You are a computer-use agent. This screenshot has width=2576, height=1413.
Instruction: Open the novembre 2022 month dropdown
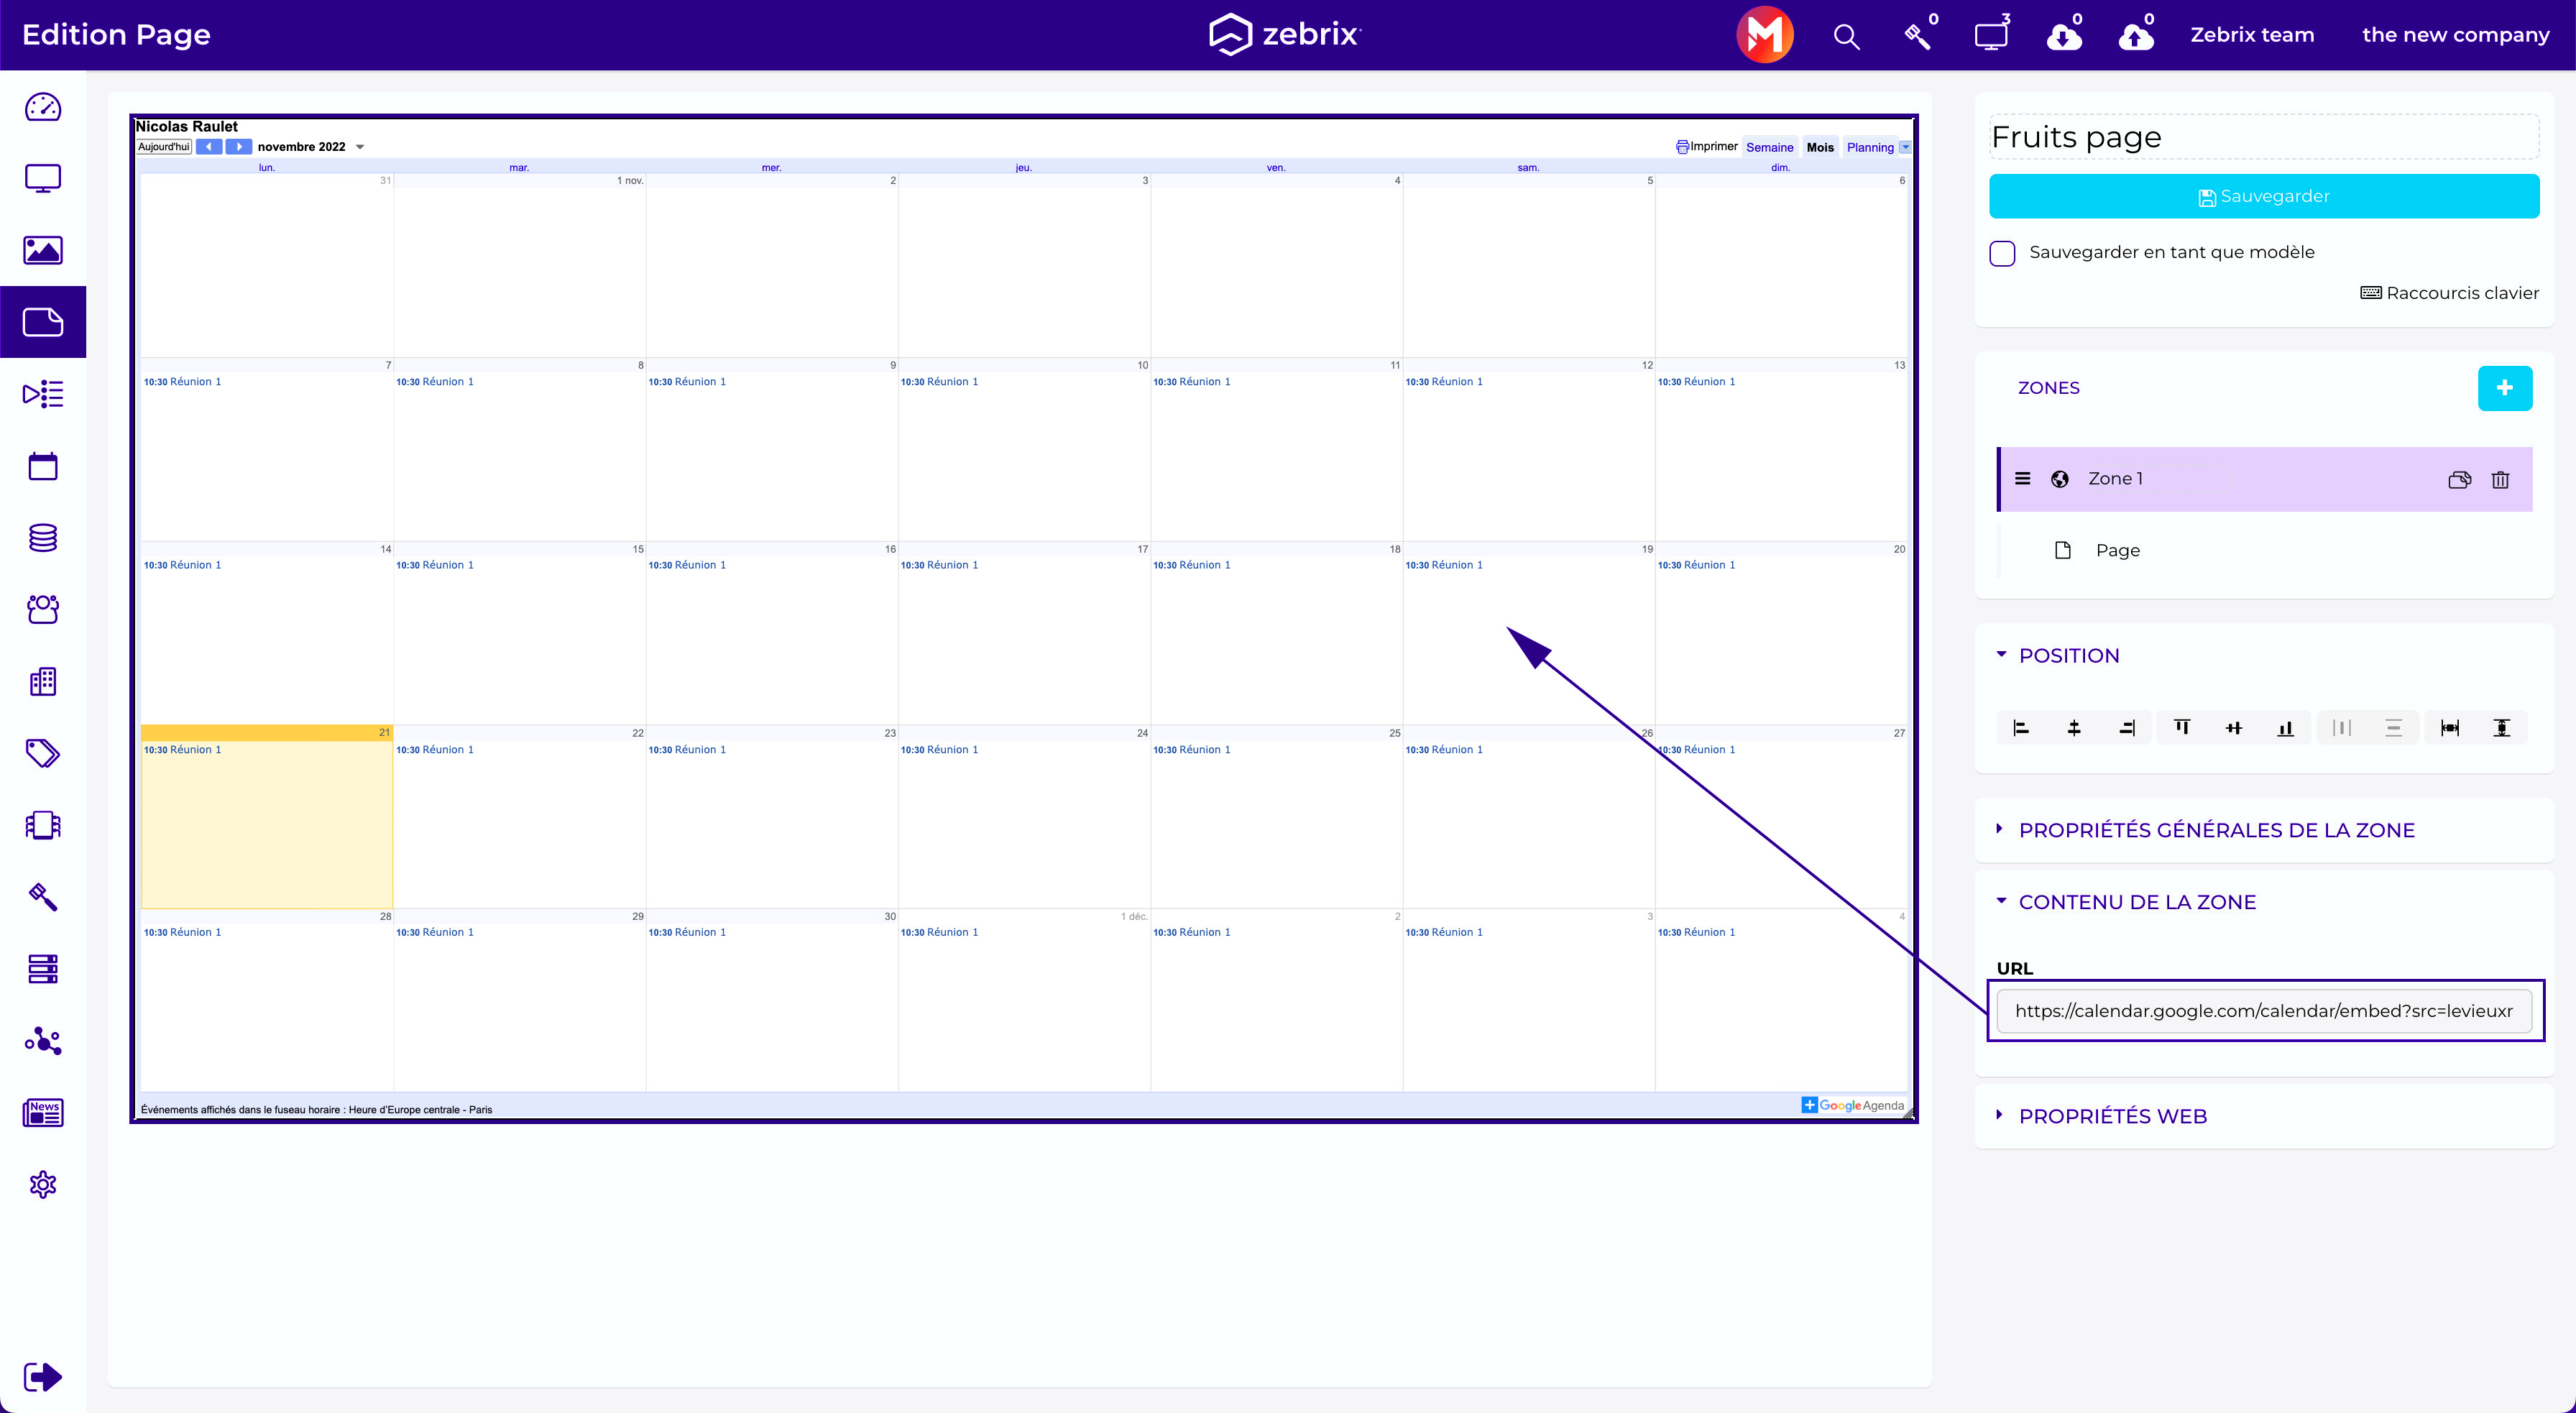(x=360, y=147)
